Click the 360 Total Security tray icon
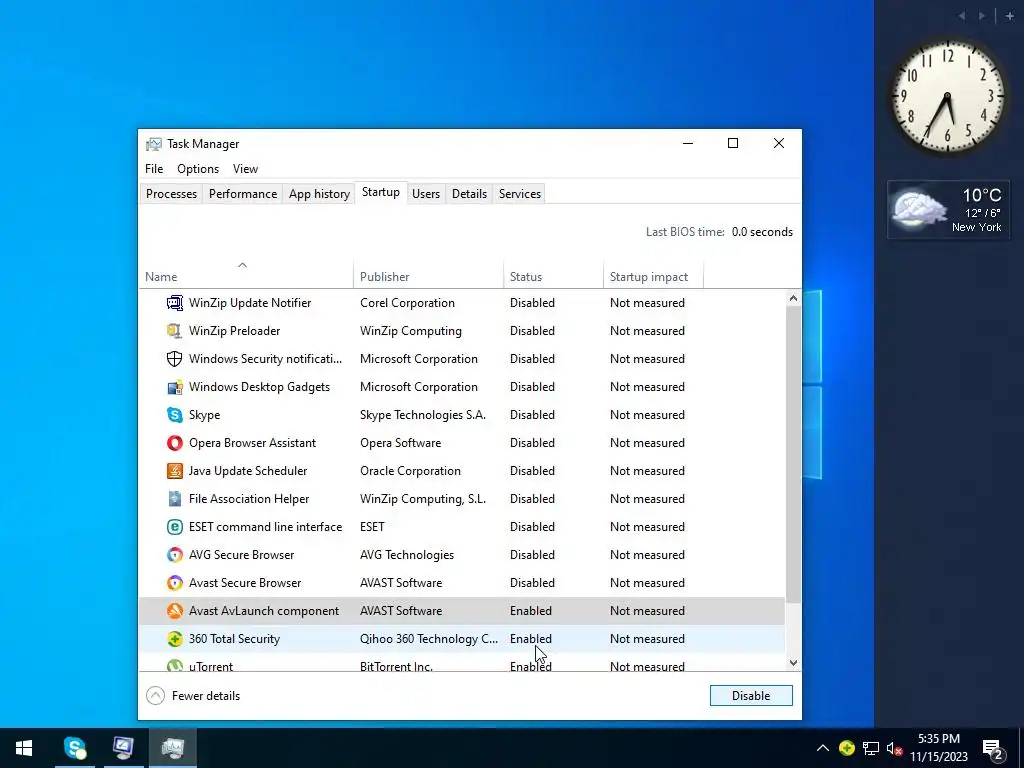The height and width of the screenshot is (768, 1024). (847, 748)
